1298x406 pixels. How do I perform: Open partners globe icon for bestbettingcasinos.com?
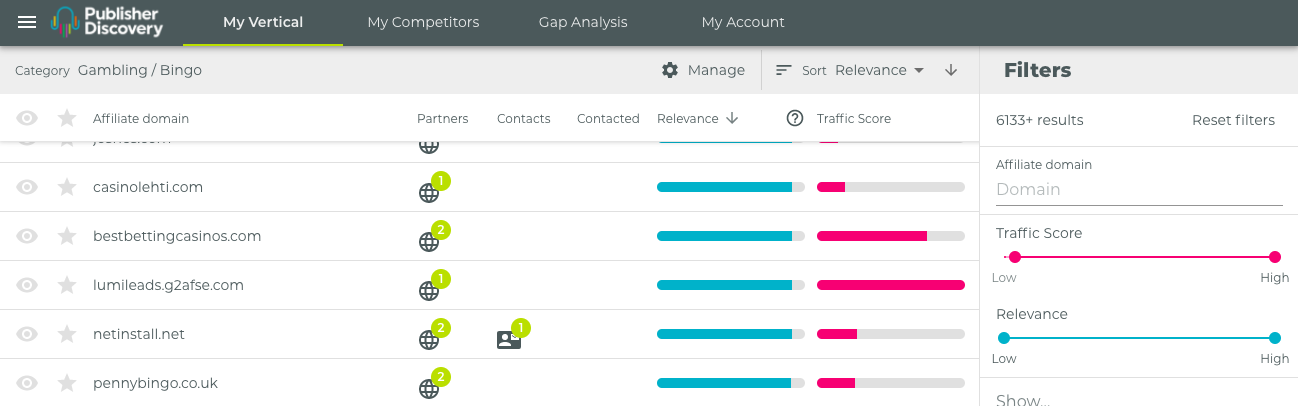(429, 241)
